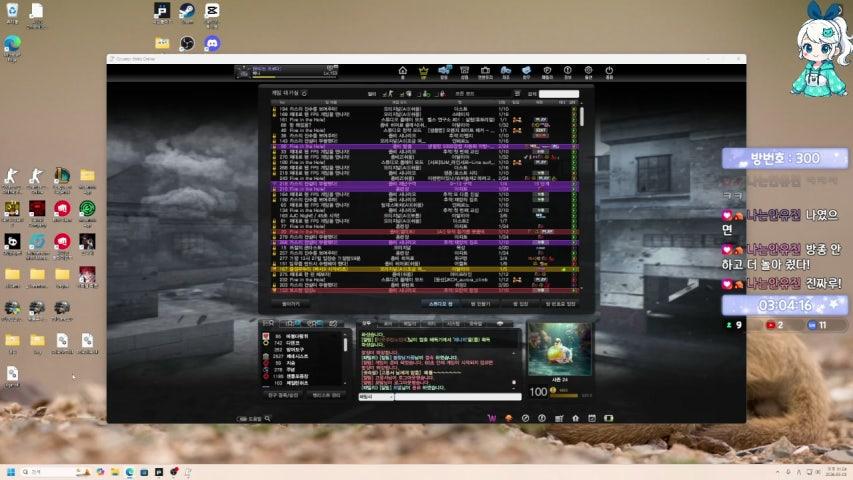Switch to the second chat tab
The width and height of the screenshot is (853, 480).
coord(387,324)
